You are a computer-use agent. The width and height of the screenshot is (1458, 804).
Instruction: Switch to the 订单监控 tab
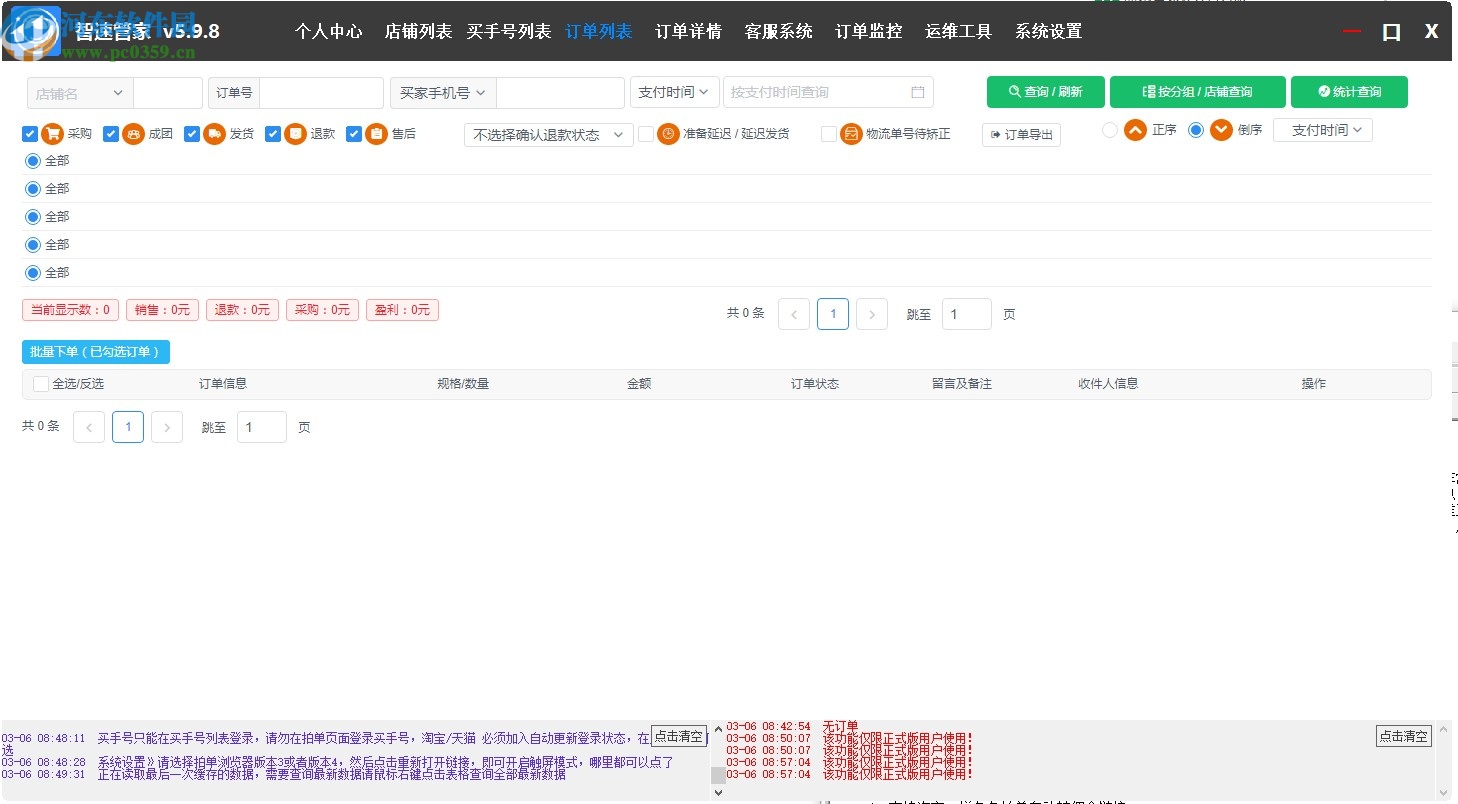[869, 31]
